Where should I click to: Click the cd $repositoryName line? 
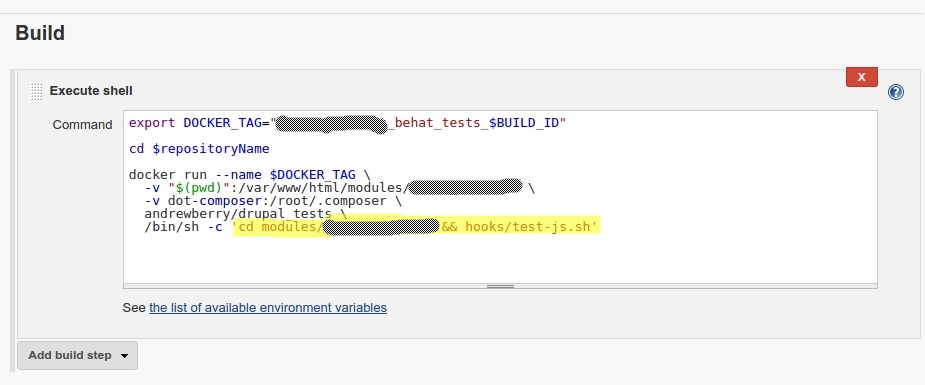199,149
